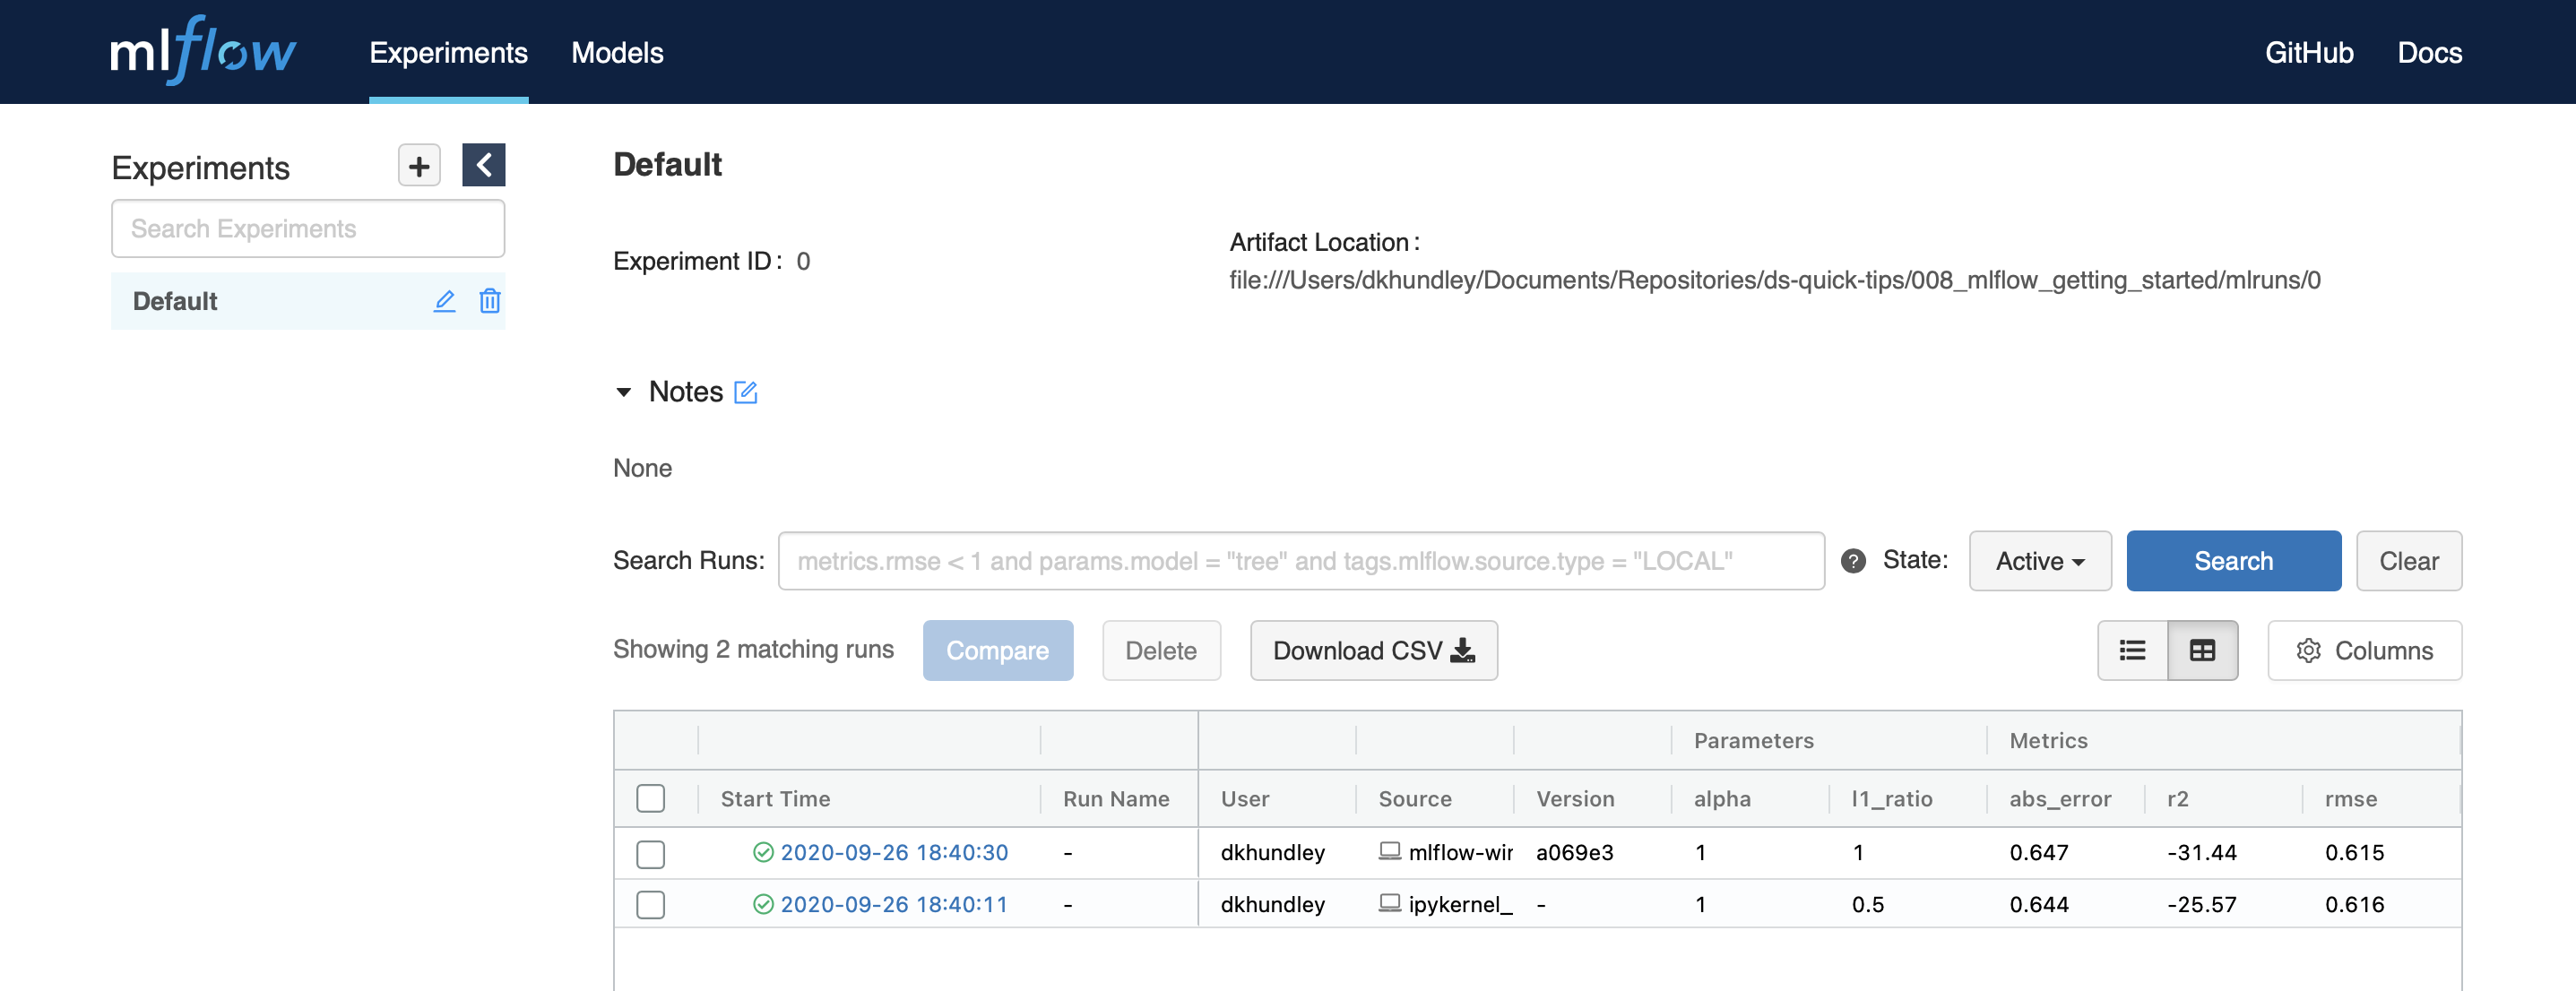Delete Default experiment with trash icon
This screenshot has height=991, width=2576.
(489, 301)
